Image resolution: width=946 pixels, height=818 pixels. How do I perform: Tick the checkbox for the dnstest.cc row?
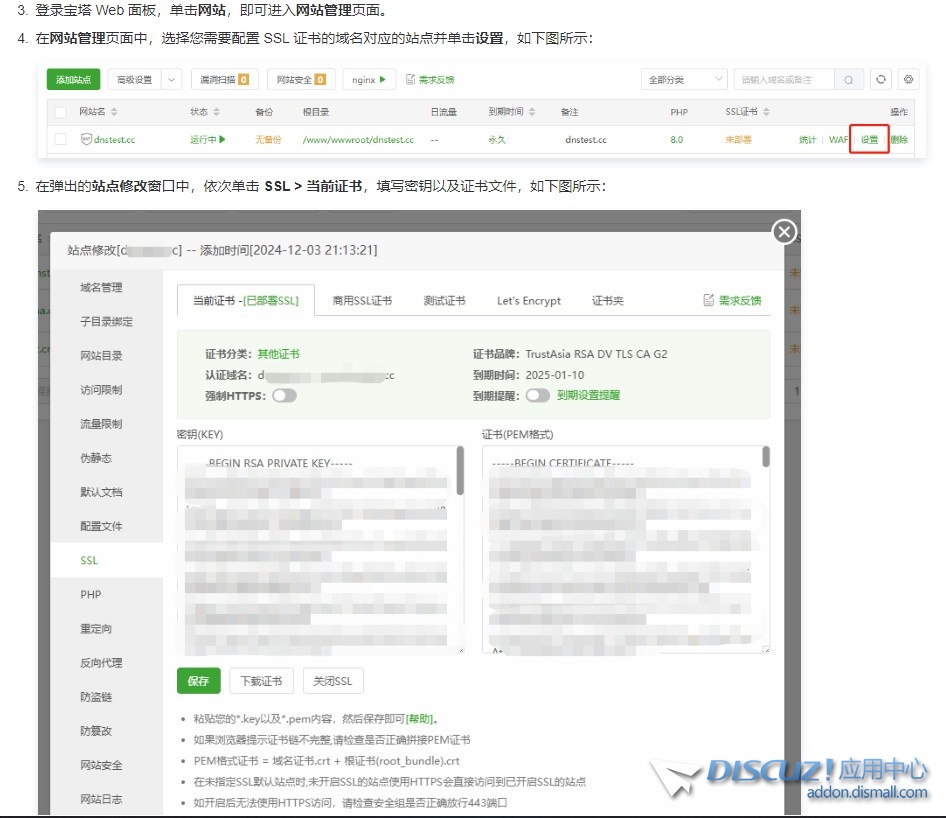click(60, 139)
